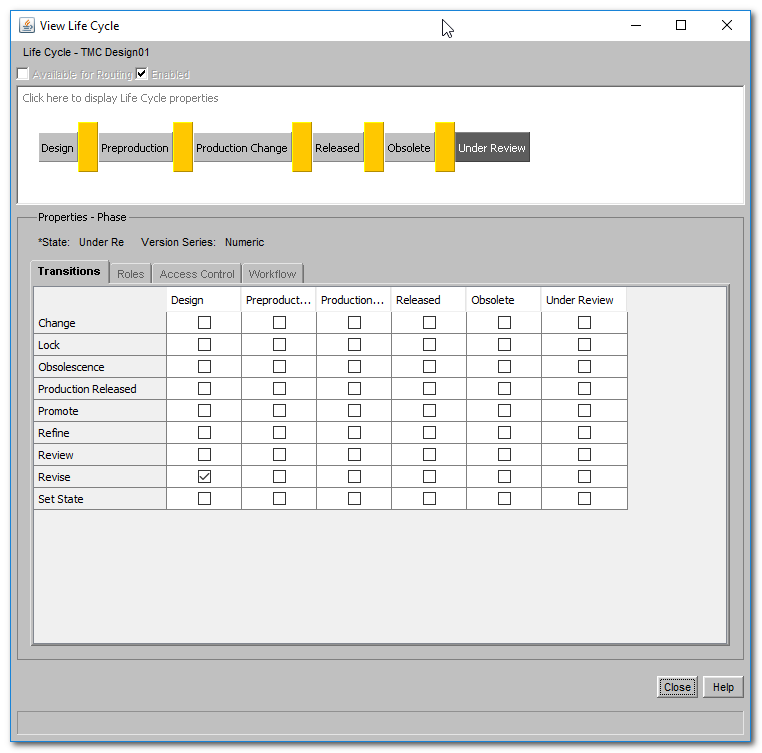Screen dimensions: 762x753
Task: Toggle the Enabled checkbox
Action: click(x=142, y=74)
